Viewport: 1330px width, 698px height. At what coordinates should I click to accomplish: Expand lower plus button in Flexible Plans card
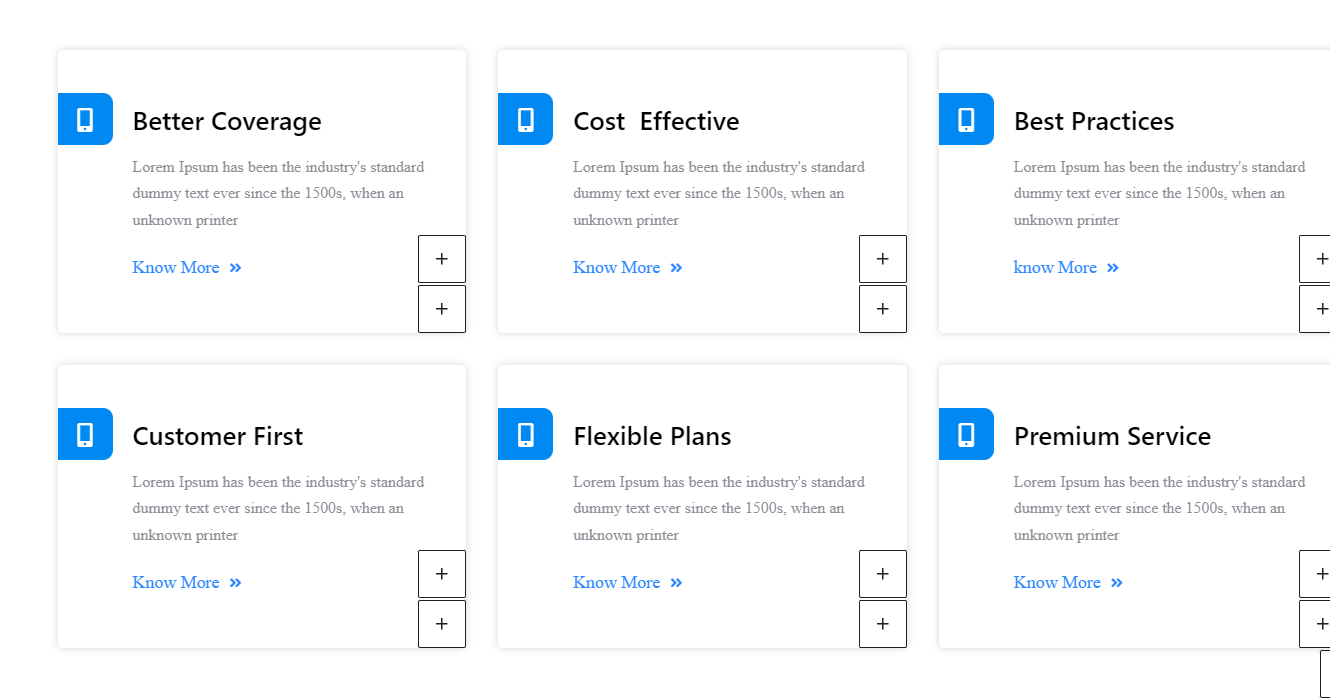click(x=883, y=624)
